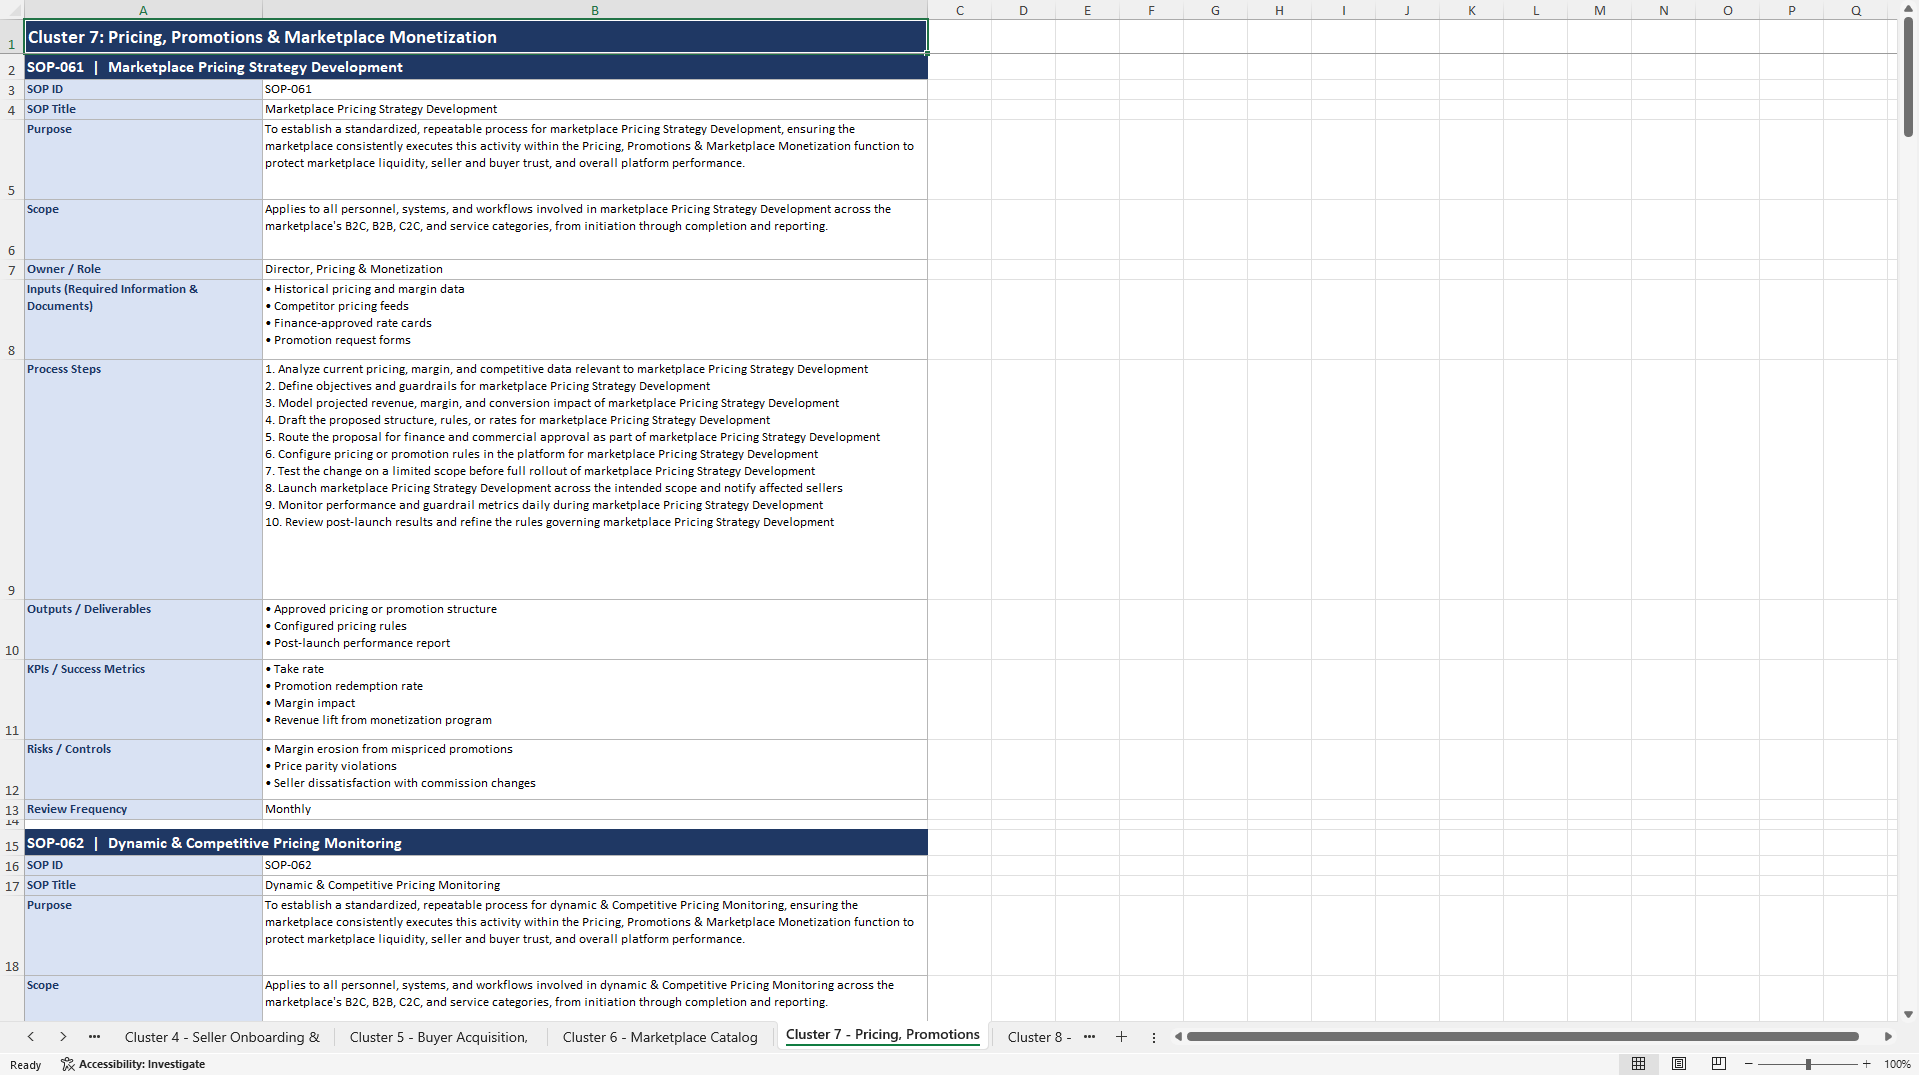Select the 'Review Frequency' label cell

pos(143,810)
